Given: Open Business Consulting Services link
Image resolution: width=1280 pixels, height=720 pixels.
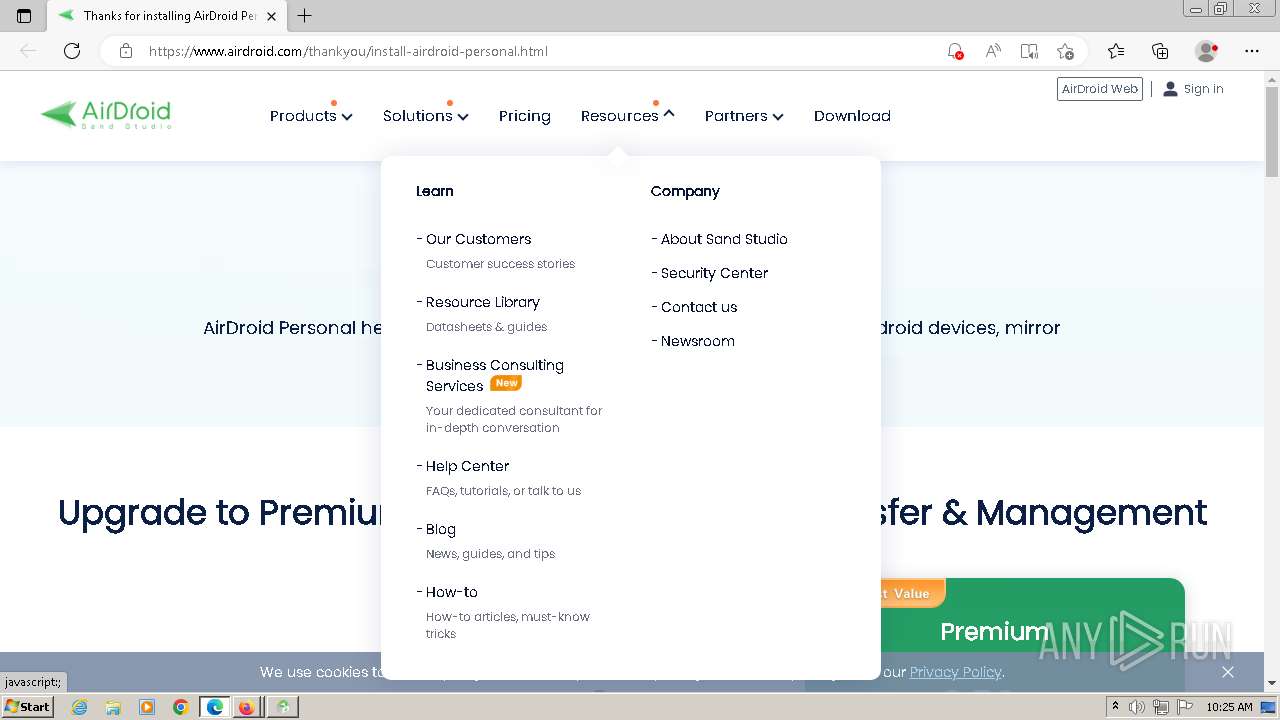Looking at the screenshot, I should pyautogui.click(x=495, y=375).
